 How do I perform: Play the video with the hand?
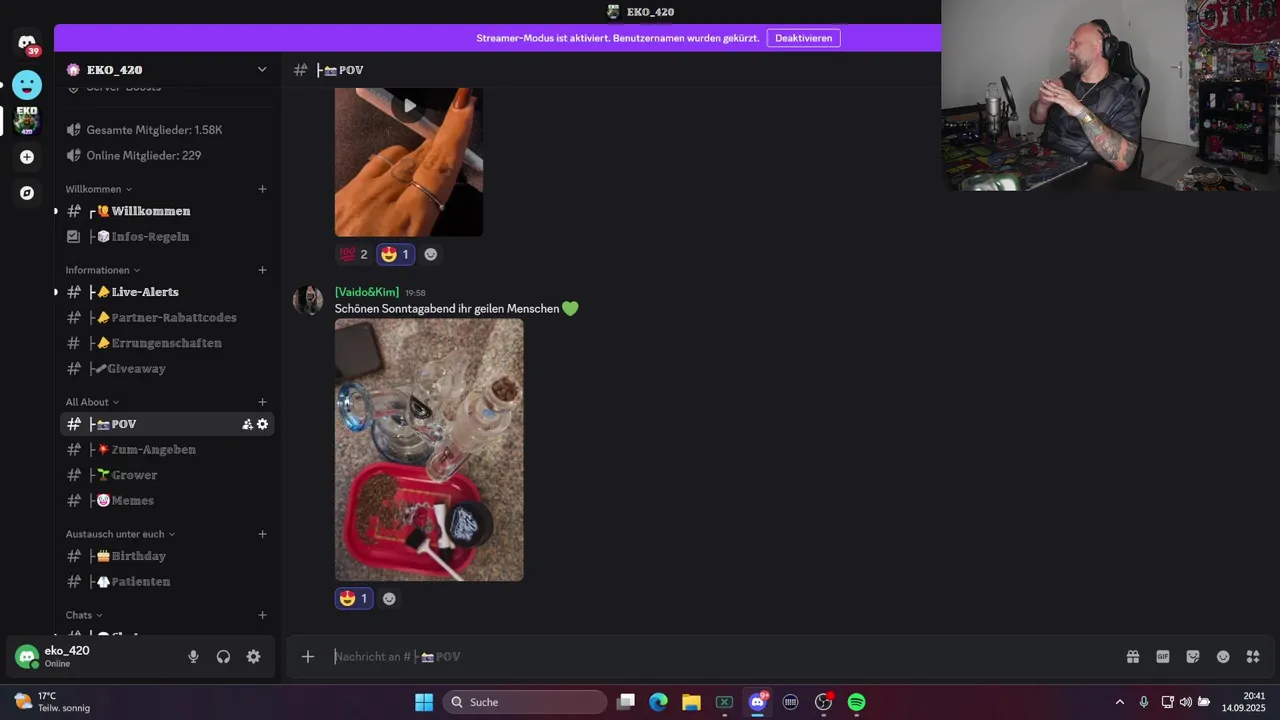pyautogui.click(x=409, y=106)
